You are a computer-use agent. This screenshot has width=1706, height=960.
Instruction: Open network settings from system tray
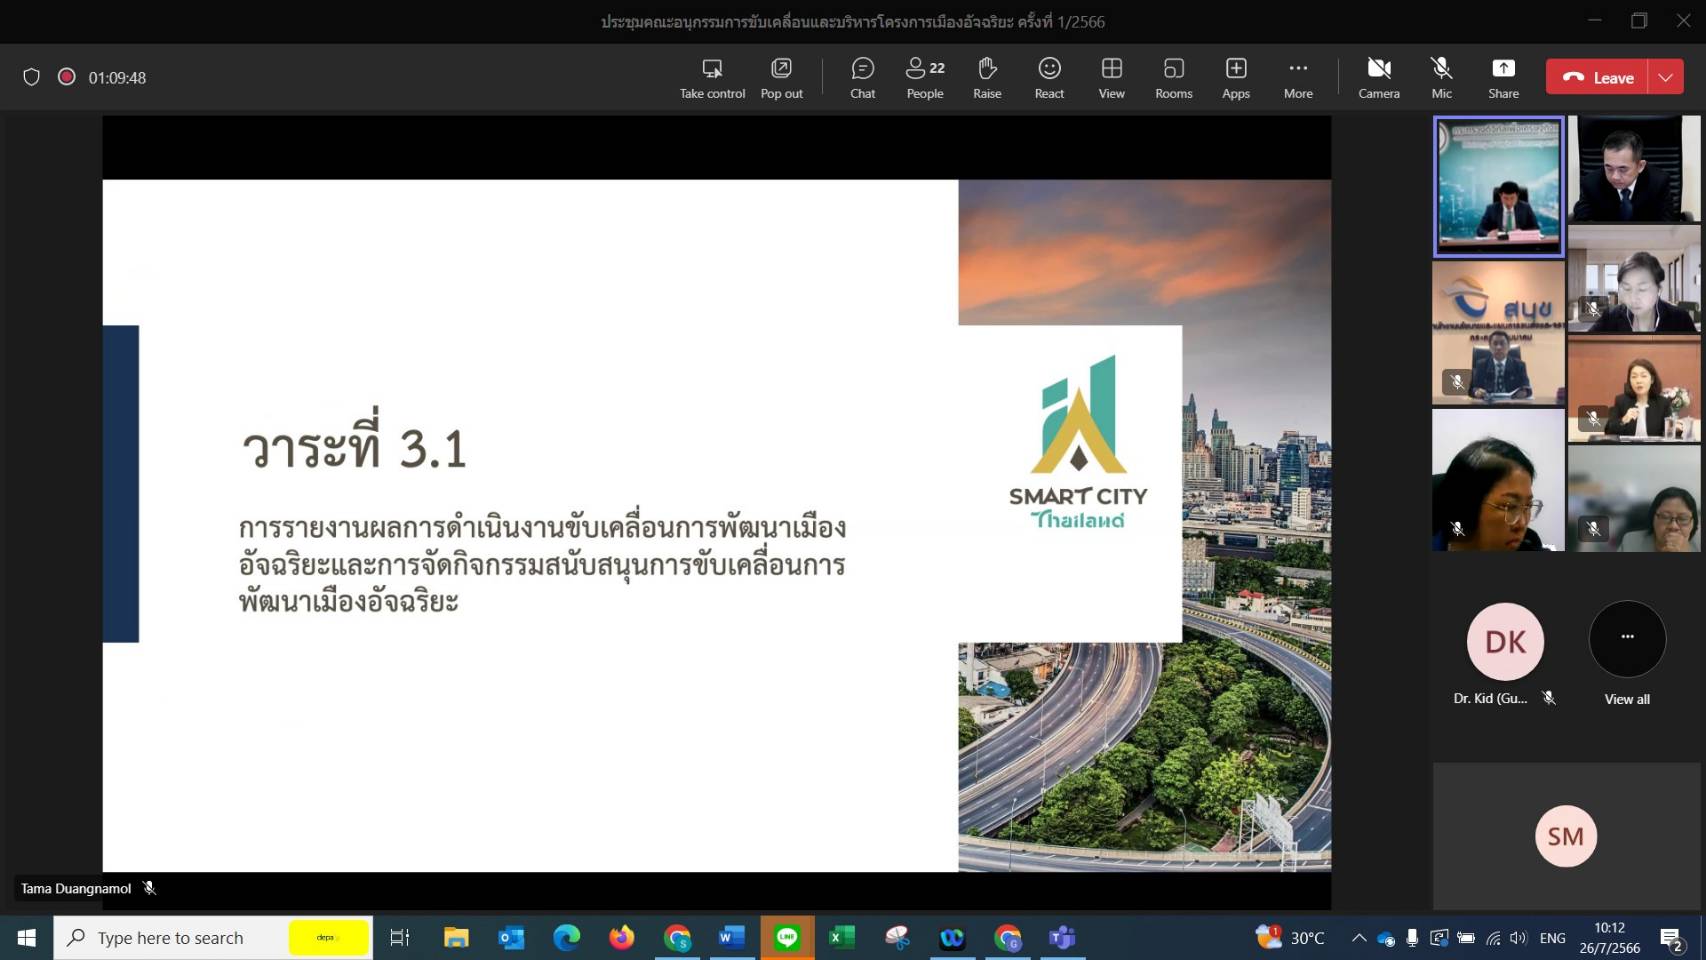click(1493, 938)
